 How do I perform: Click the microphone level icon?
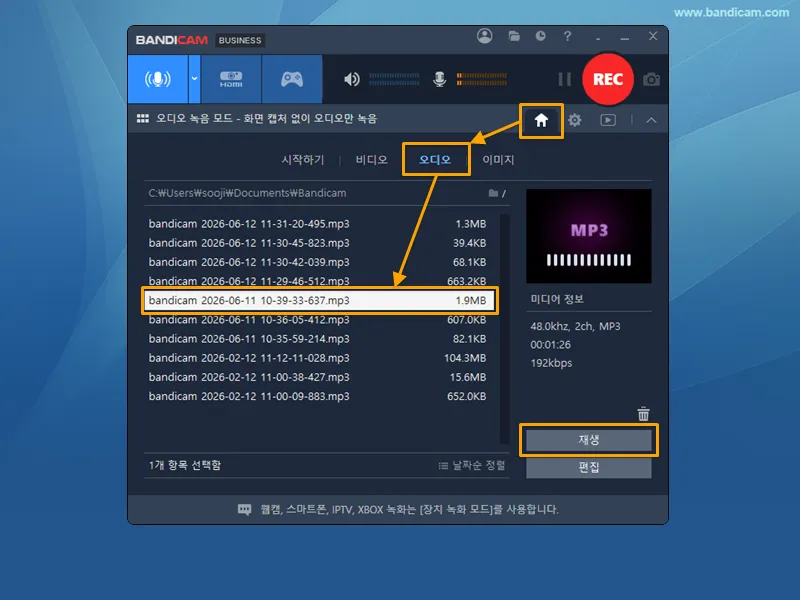click(x=439, y=79)
